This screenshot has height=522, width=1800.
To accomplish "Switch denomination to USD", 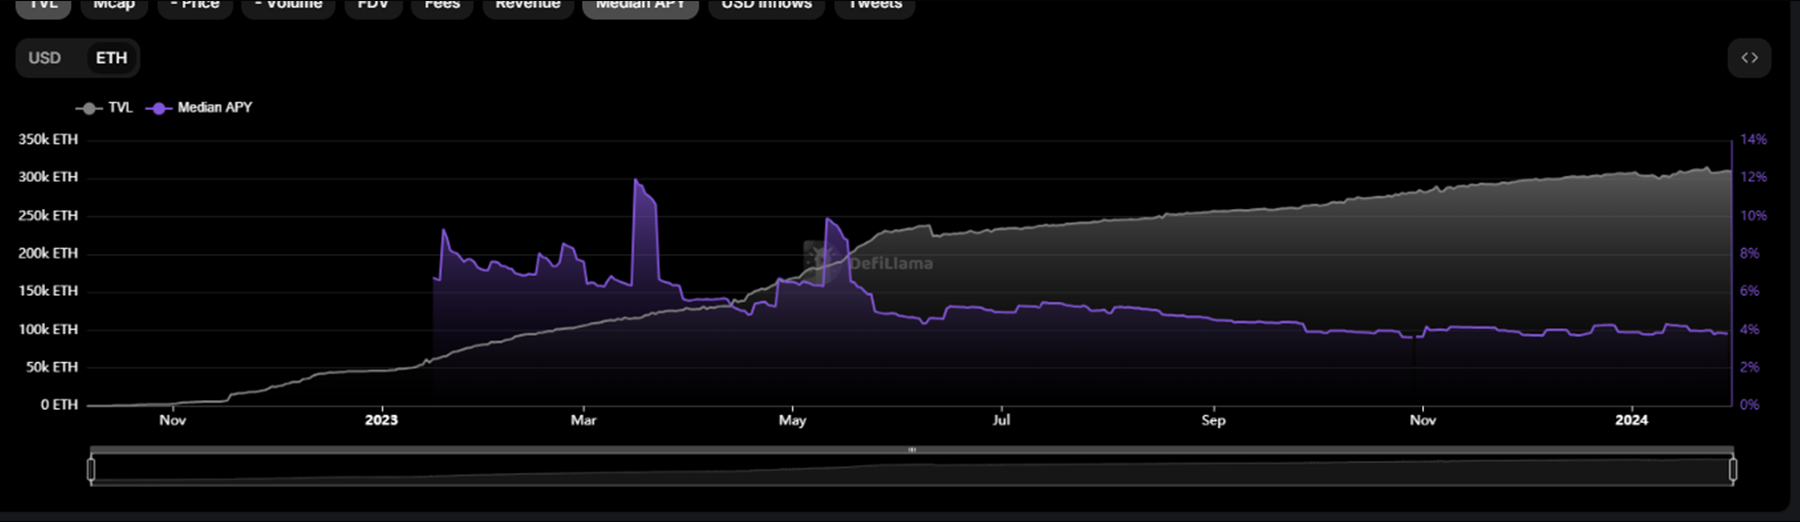I will 45,58.
